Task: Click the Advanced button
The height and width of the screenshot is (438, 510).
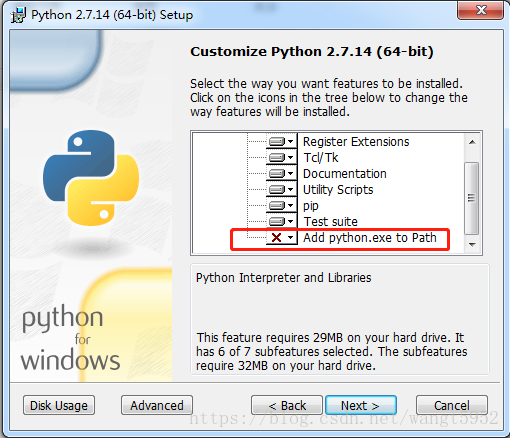Action: click(157, 405)
